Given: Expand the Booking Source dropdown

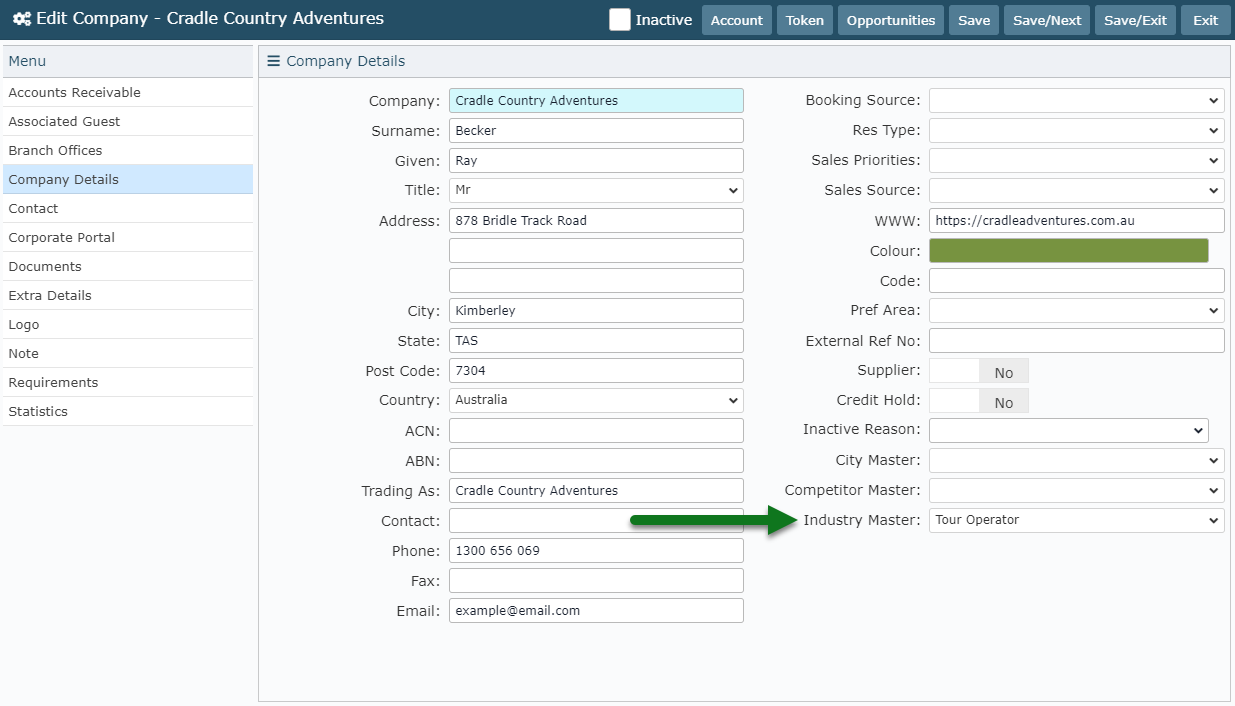Looking at the screenshot, I should tap(1077, 100).
